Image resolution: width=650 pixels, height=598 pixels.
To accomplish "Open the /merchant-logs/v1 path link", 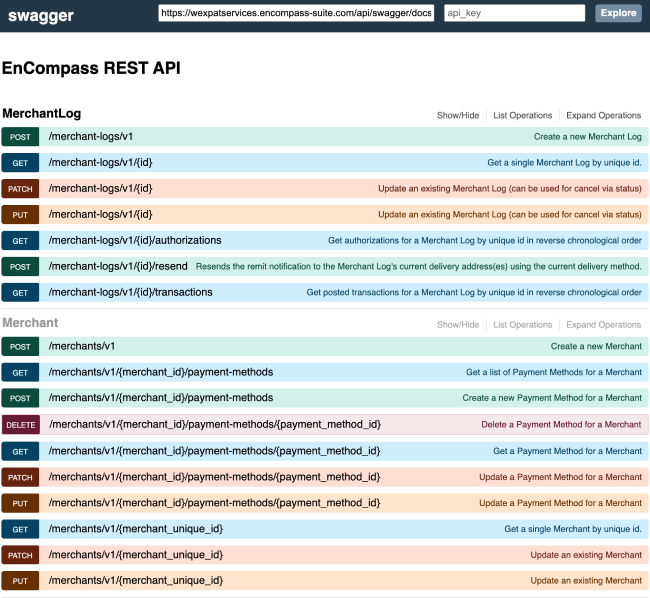I will 91,136.
